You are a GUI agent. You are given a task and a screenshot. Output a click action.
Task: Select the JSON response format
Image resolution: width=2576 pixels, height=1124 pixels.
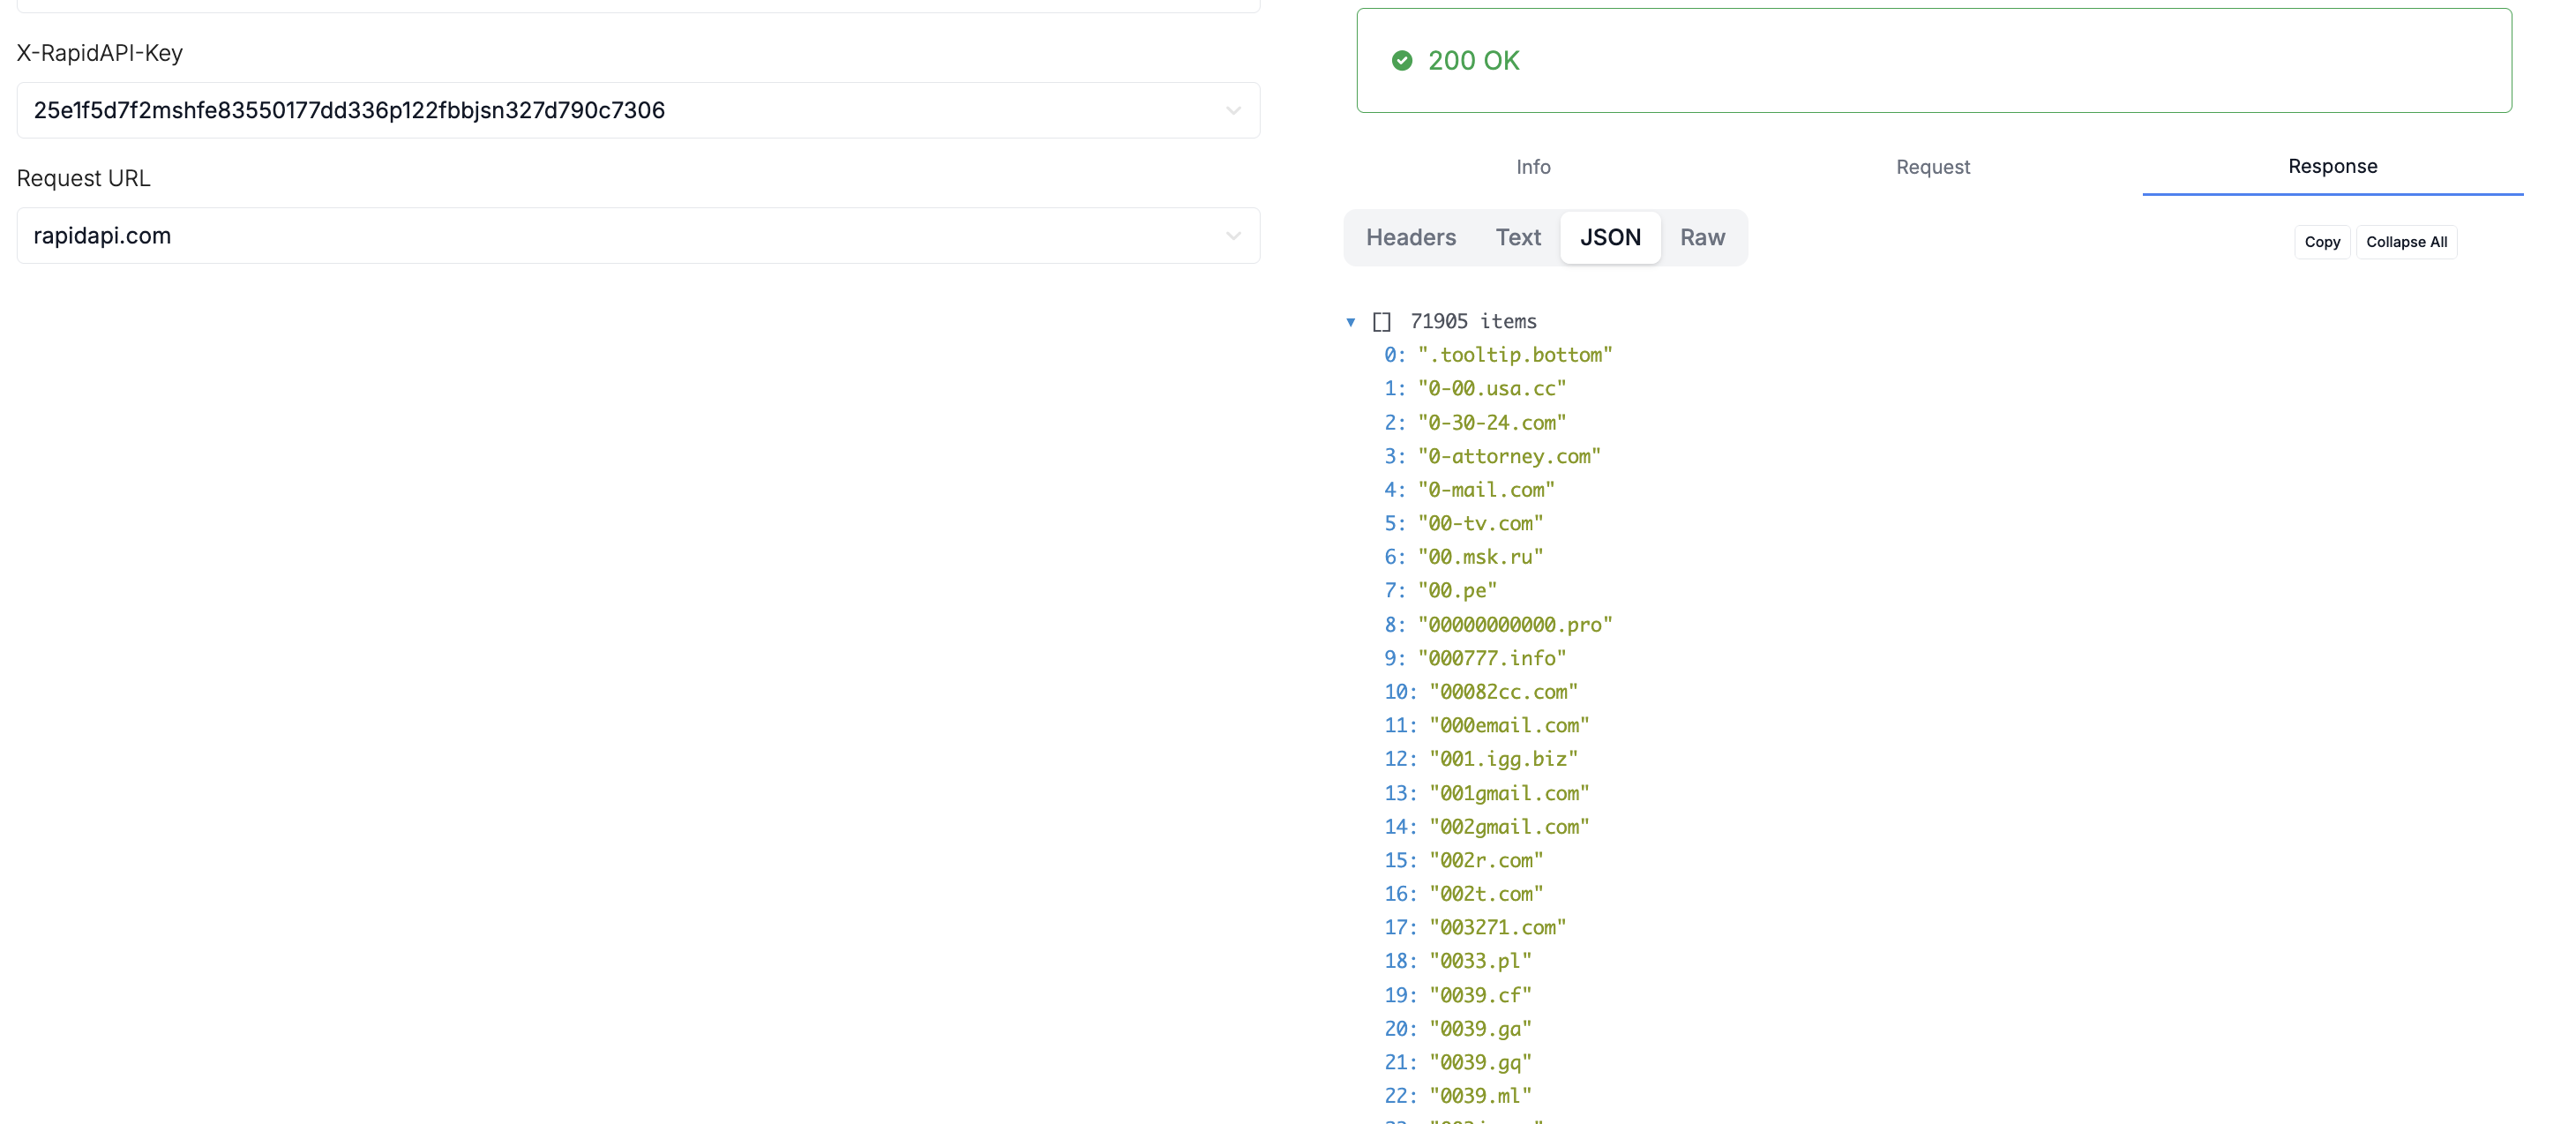pyautogui.click(x=1610, y=237)
